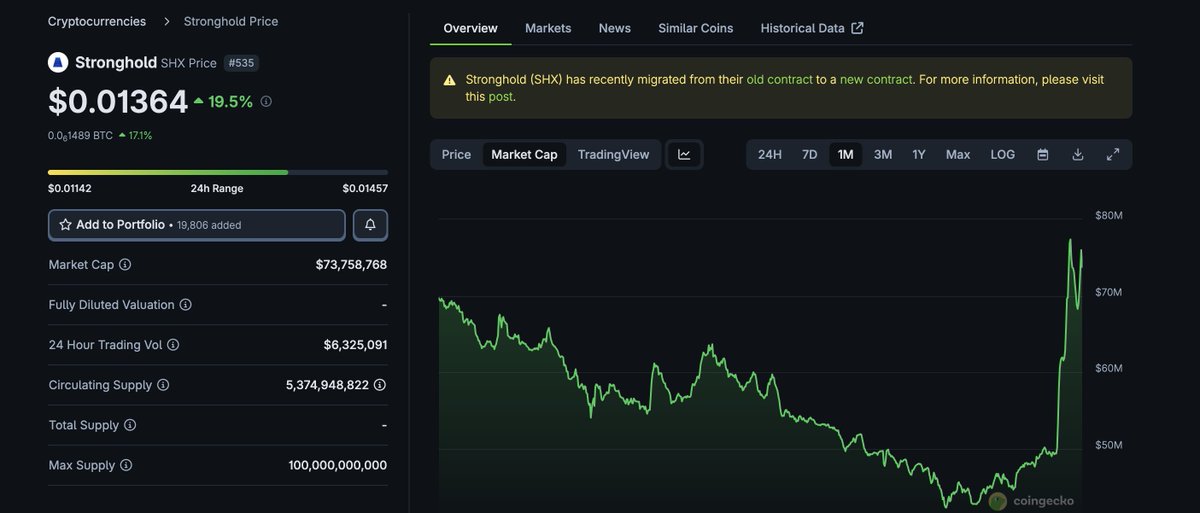
Task: Open the News tab
Action: tap(615, 28)
